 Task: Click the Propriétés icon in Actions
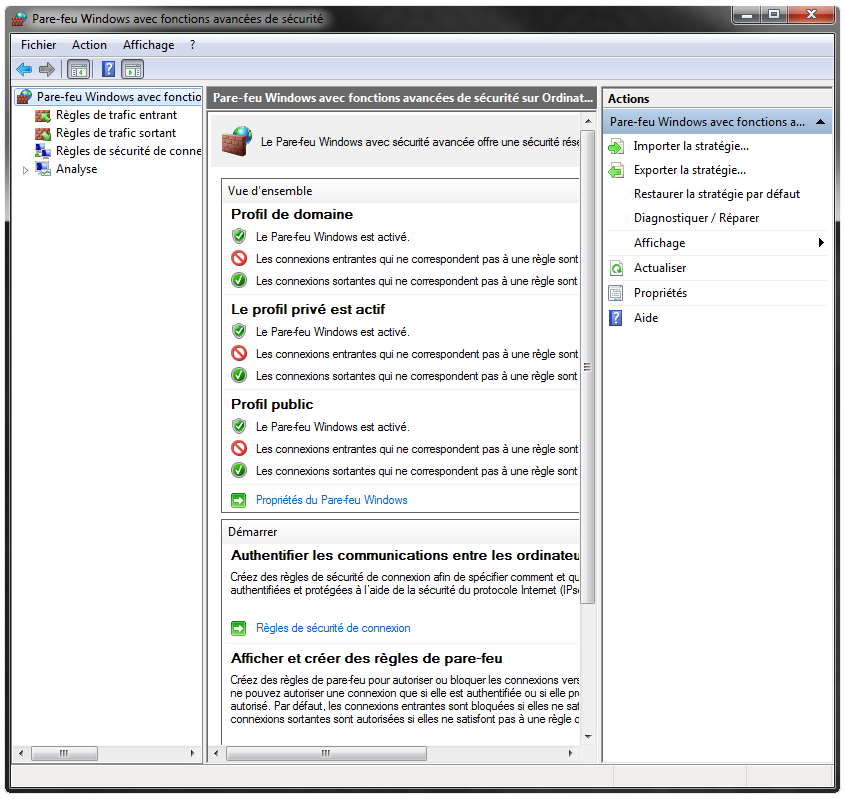(x=615, y=293)
